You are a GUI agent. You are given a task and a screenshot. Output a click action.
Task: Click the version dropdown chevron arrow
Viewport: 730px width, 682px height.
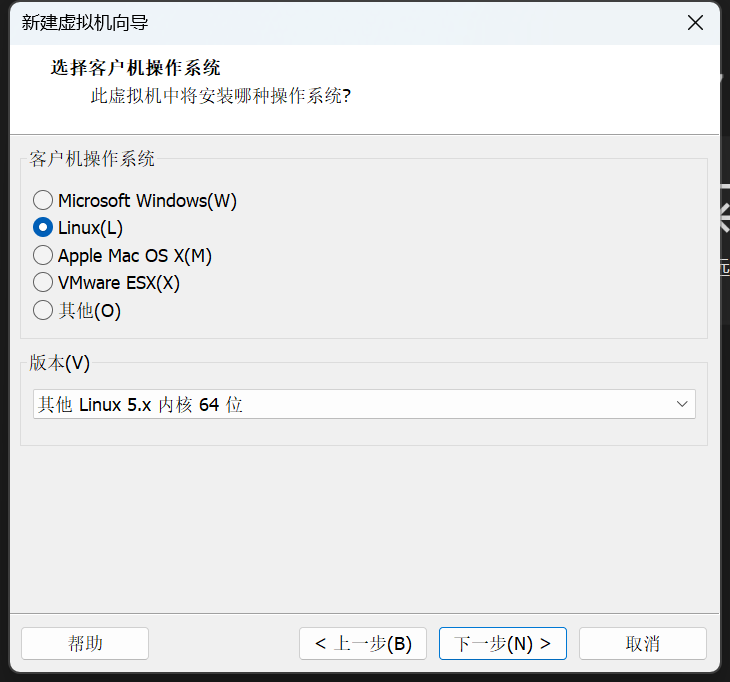click(682, 404)
